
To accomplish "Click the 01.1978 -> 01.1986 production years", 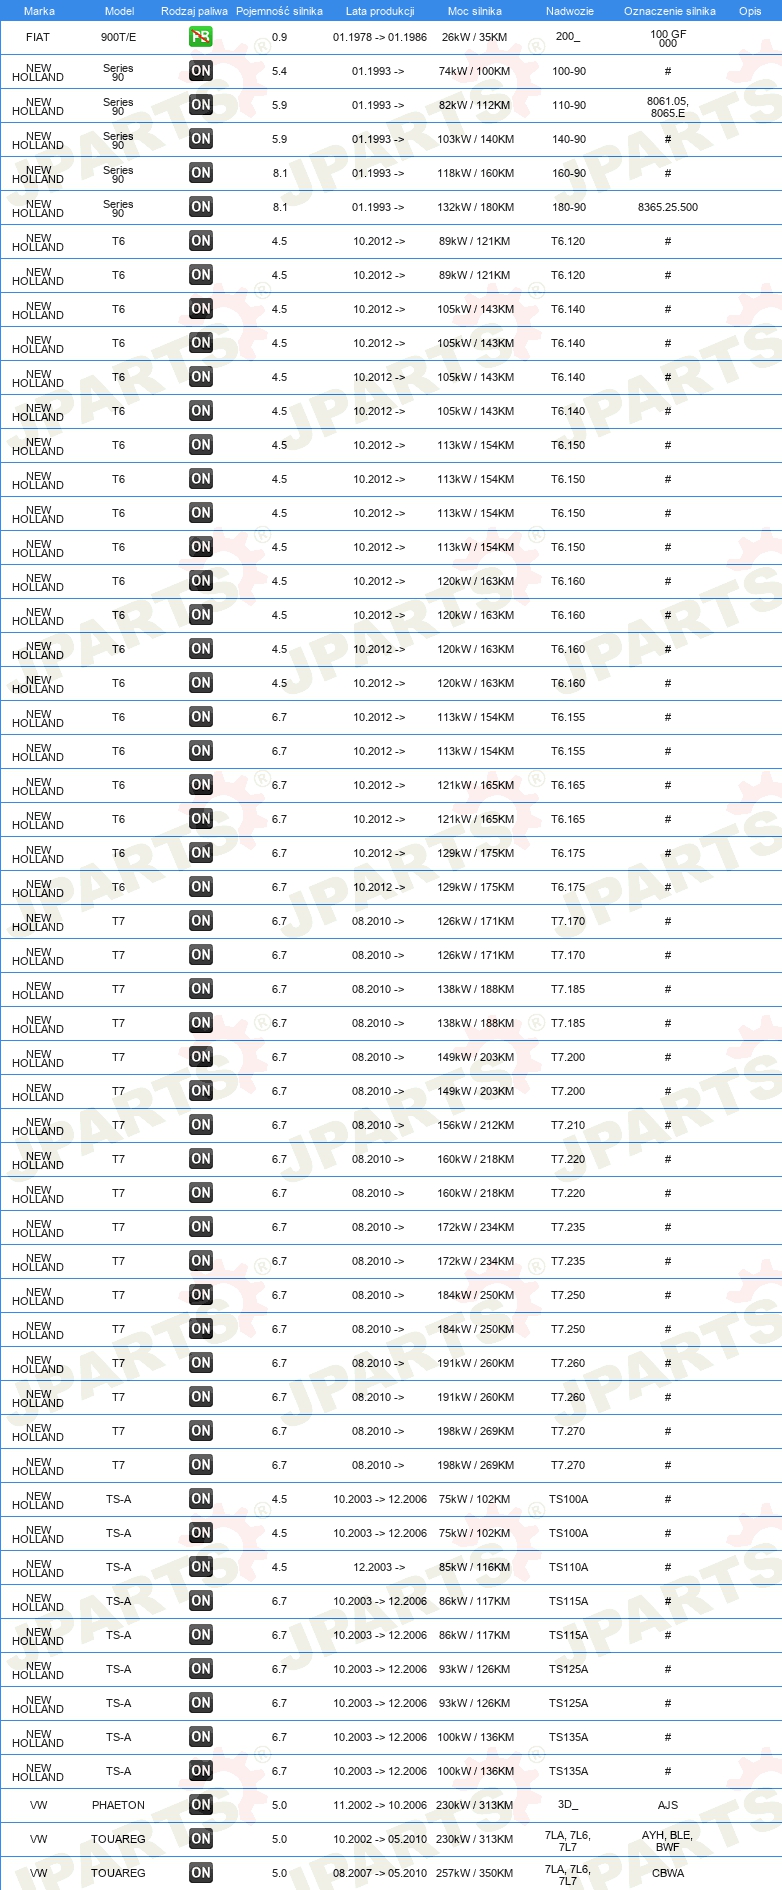I will (380, 37).
